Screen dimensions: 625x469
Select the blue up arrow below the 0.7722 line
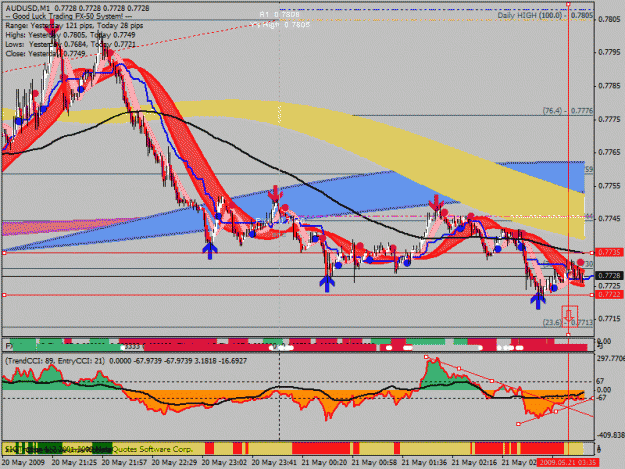(x=538, y=301)
